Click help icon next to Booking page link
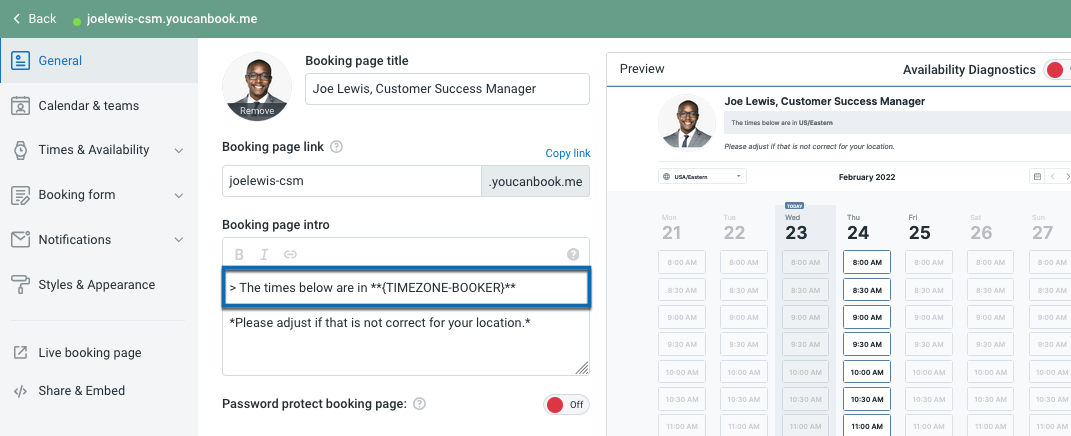This screenshot has height=436, width=1071. click(x=337, y=146)
